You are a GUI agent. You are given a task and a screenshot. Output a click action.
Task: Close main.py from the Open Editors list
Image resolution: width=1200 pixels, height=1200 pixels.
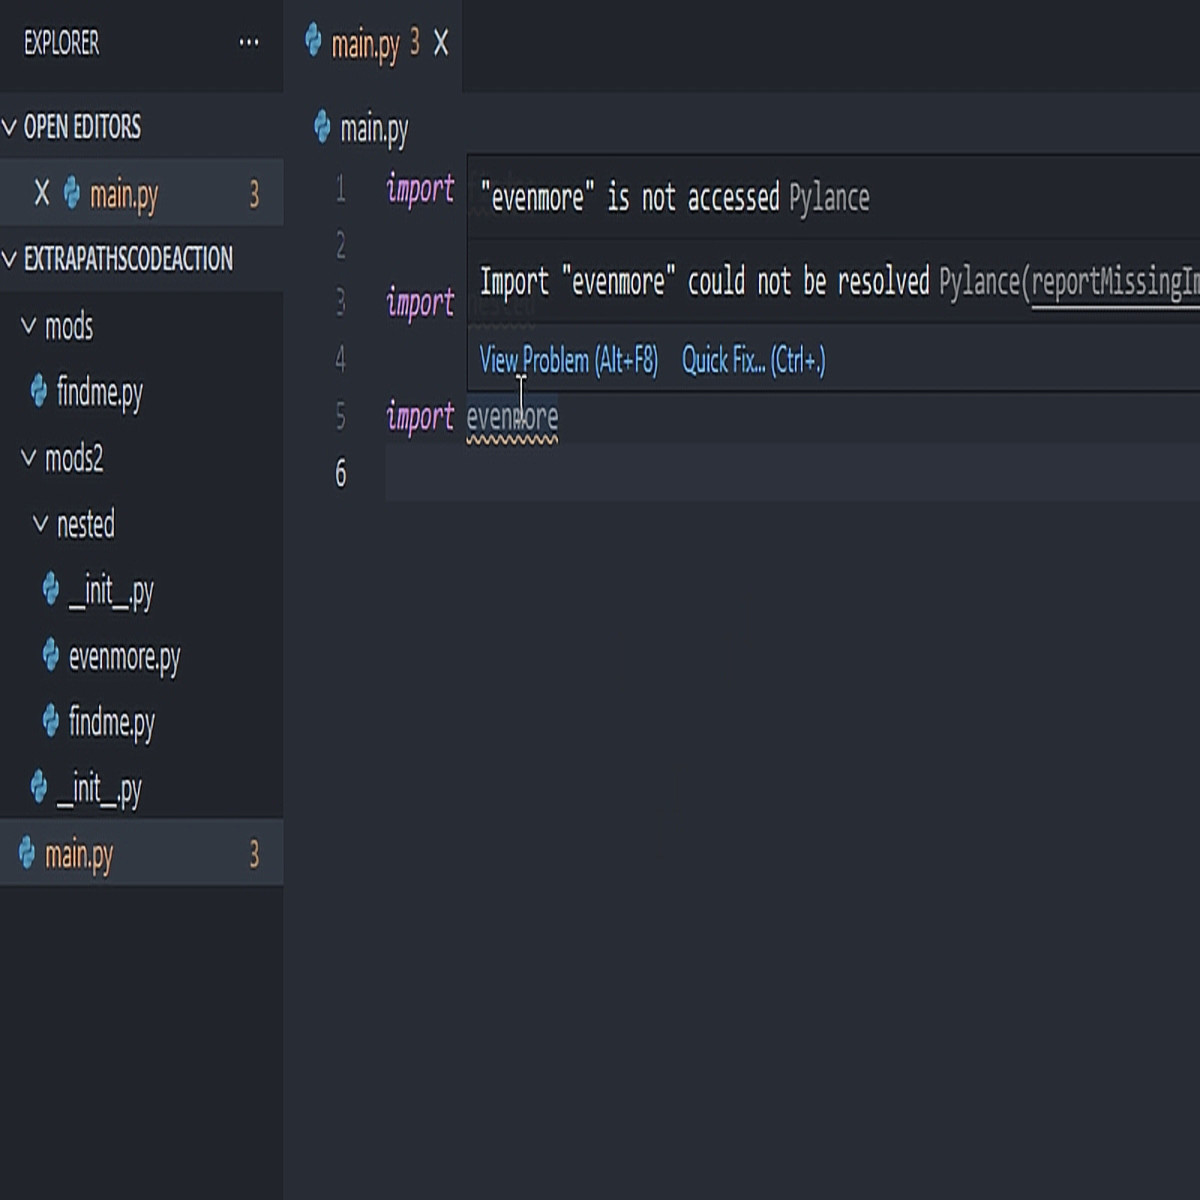[40, 192]
